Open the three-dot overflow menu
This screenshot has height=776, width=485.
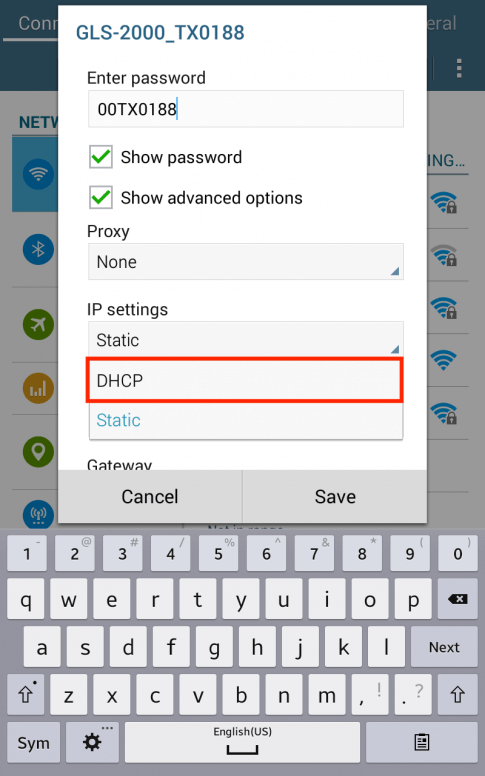[459, 68]
